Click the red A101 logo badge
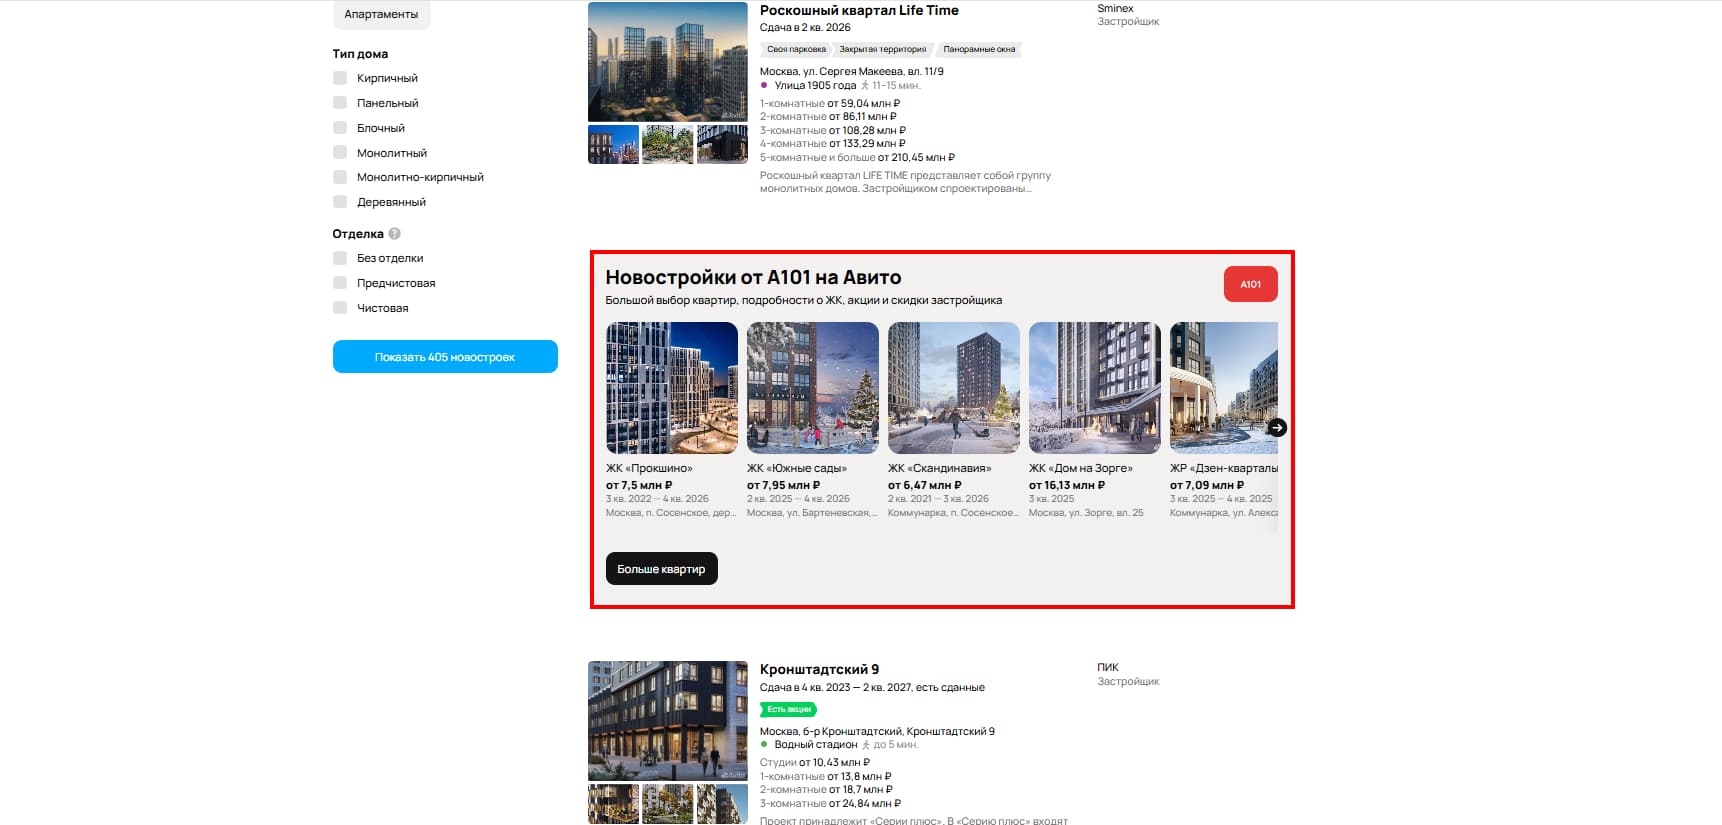This screenshot has width=1722, height=825. [x=1250, y=284]
